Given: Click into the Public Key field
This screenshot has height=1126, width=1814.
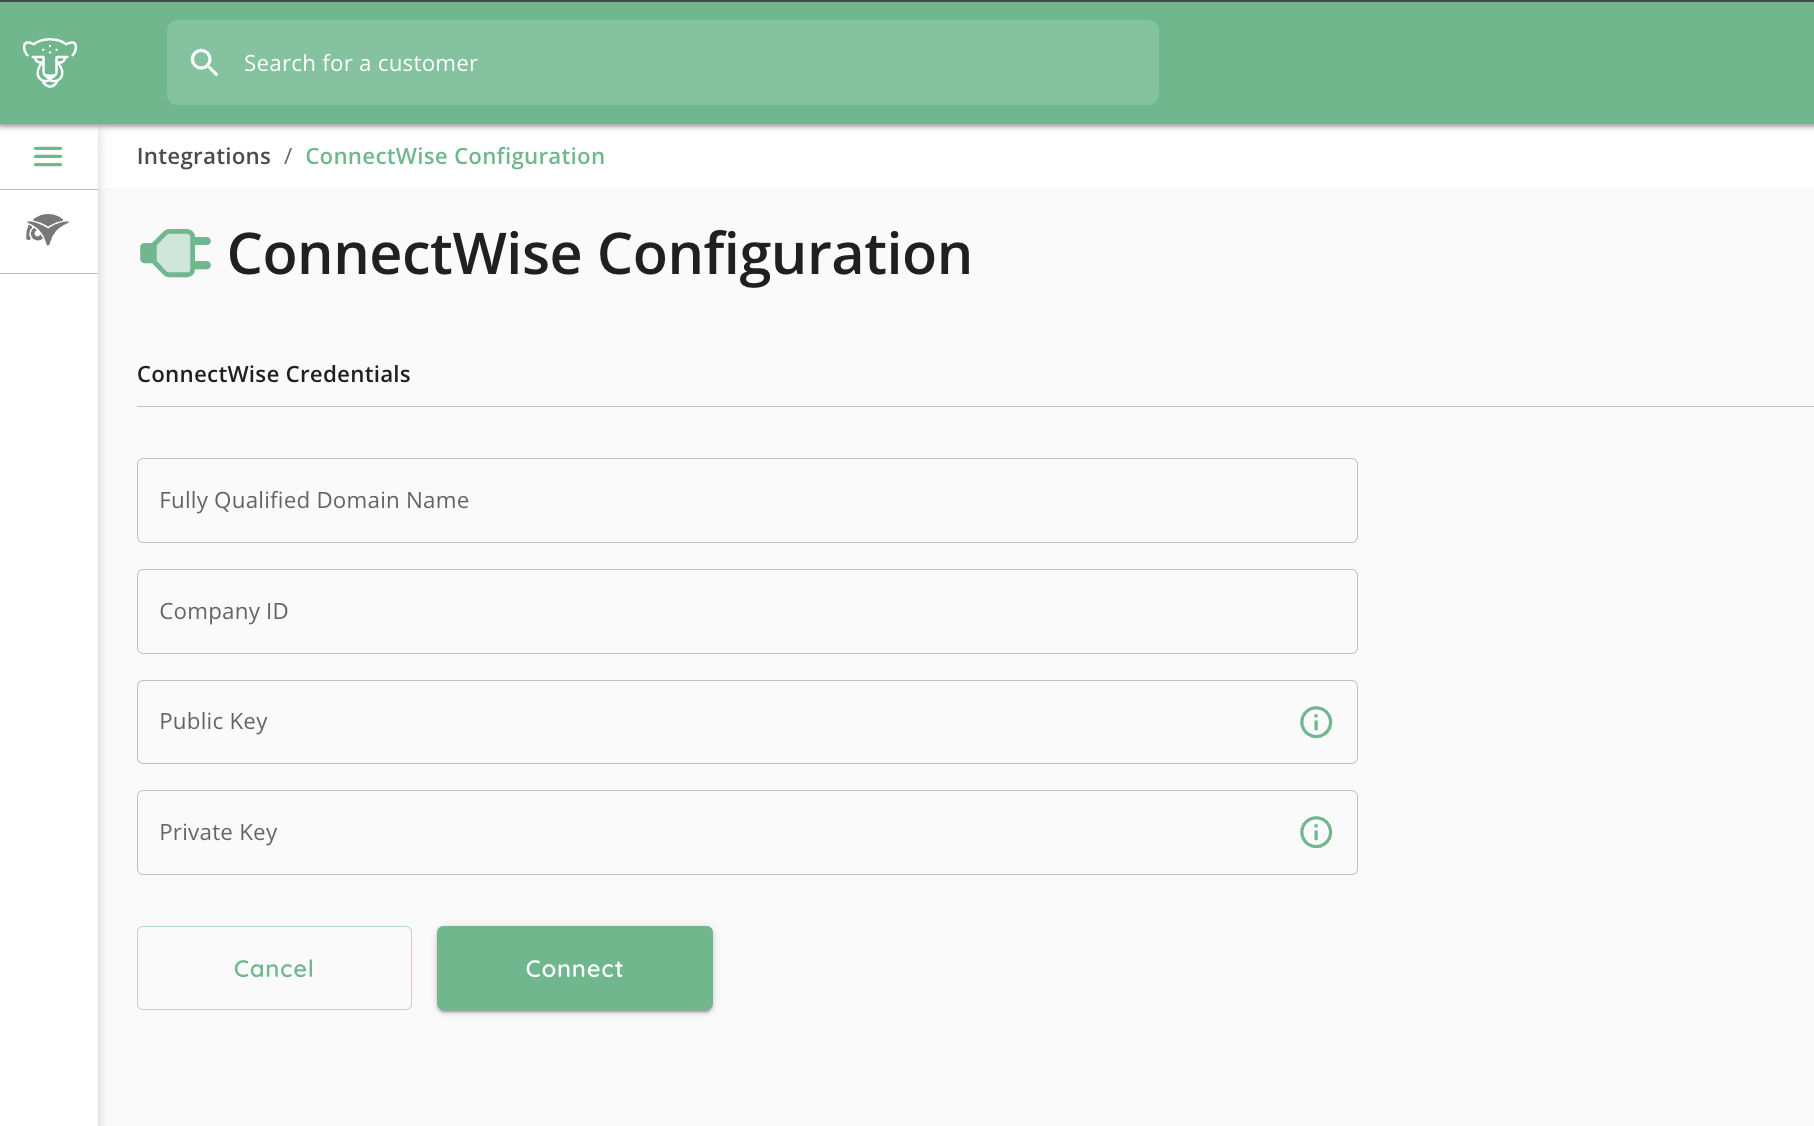Looking at the screenshot, I should pyautogui.click(x=747, y=722).
